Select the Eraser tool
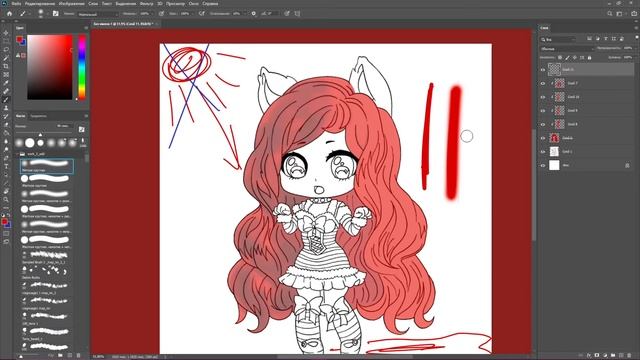The width and height of the screenshot is (640, 360). (6, 125)
